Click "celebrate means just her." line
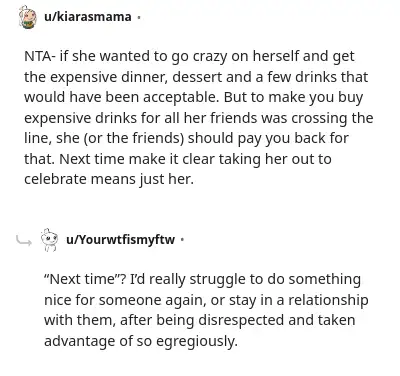The width and height of the screenshot is (400, 376). coord(109,179)
